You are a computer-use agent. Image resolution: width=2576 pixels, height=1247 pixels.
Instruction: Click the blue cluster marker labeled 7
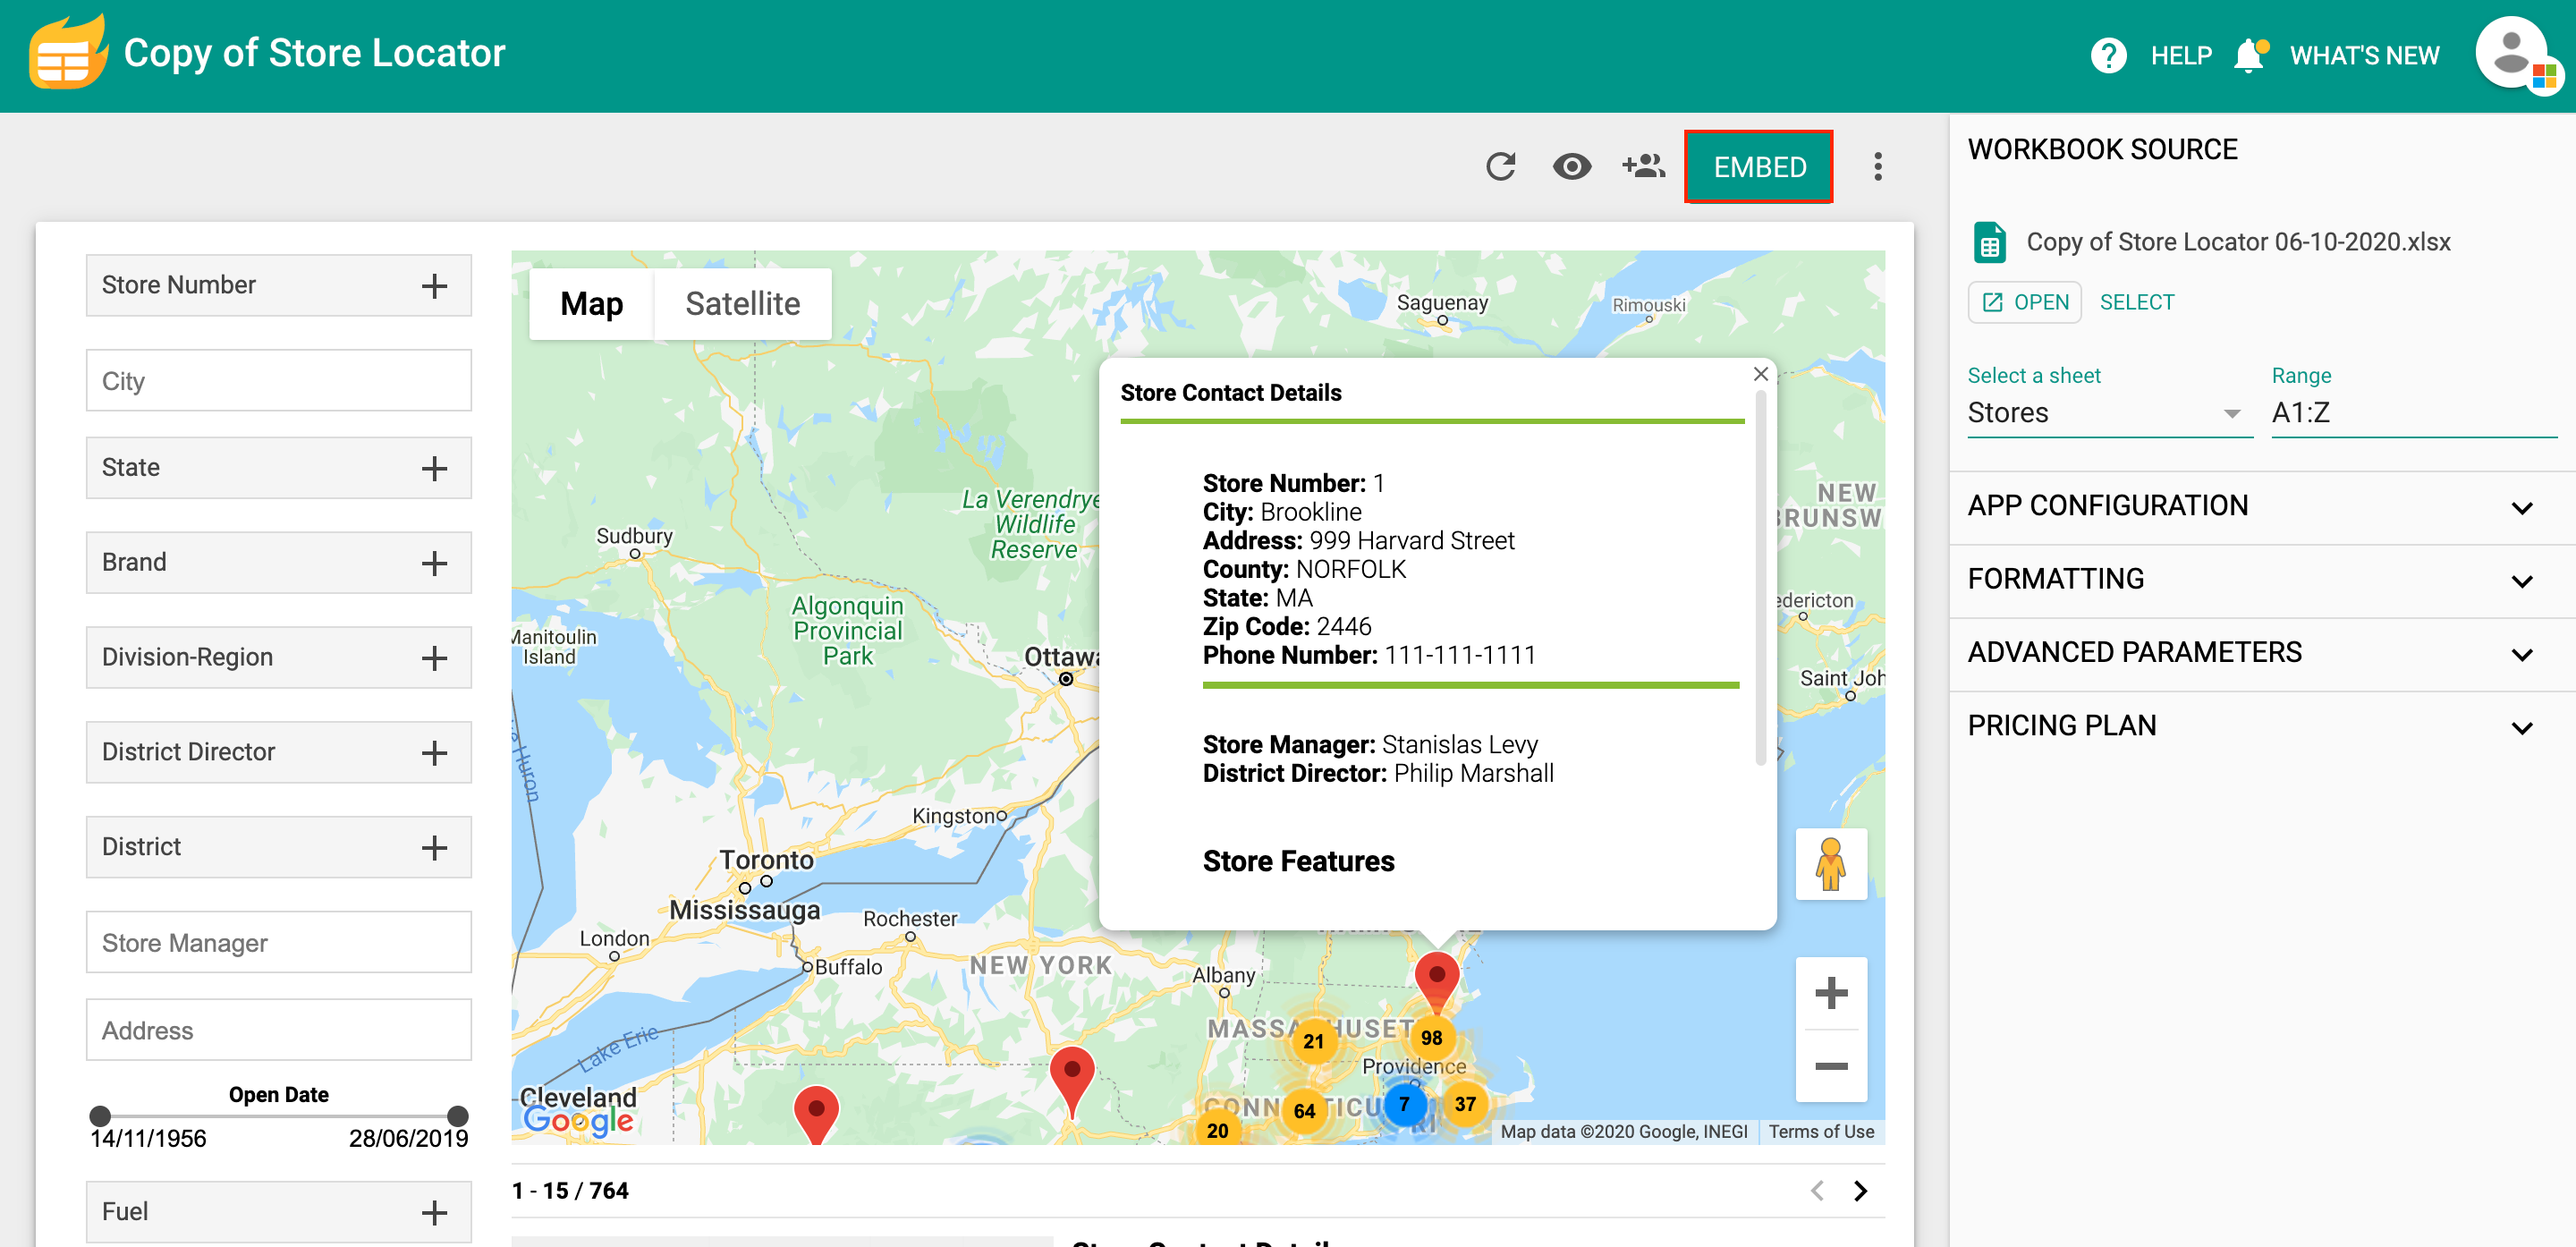click(1404, 1104)
